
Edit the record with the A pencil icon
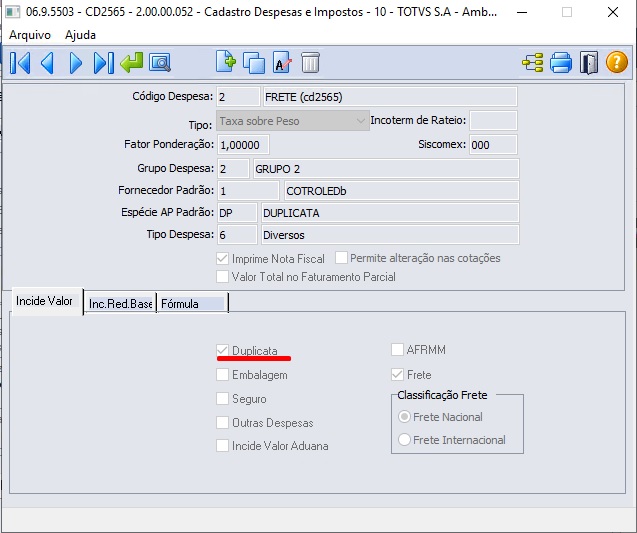click(x=282, y=63)
